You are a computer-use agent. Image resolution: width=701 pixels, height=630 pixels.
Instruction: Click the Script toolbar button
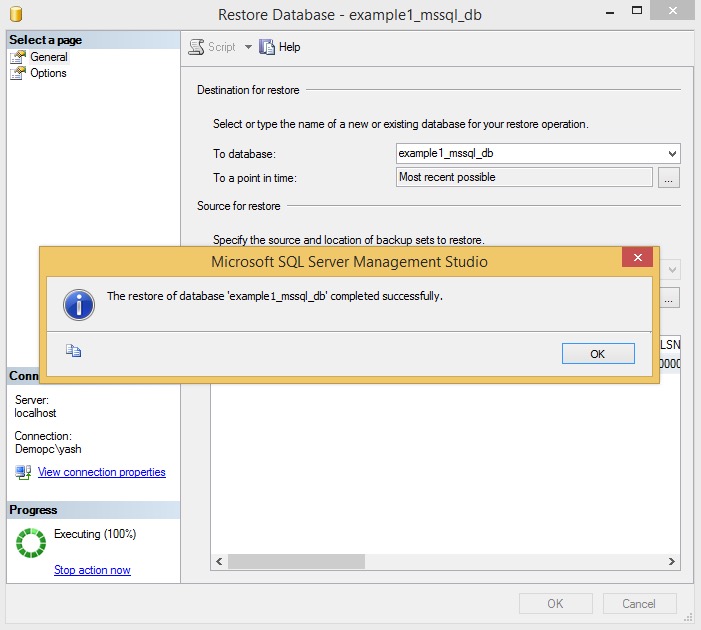[212, 47]
